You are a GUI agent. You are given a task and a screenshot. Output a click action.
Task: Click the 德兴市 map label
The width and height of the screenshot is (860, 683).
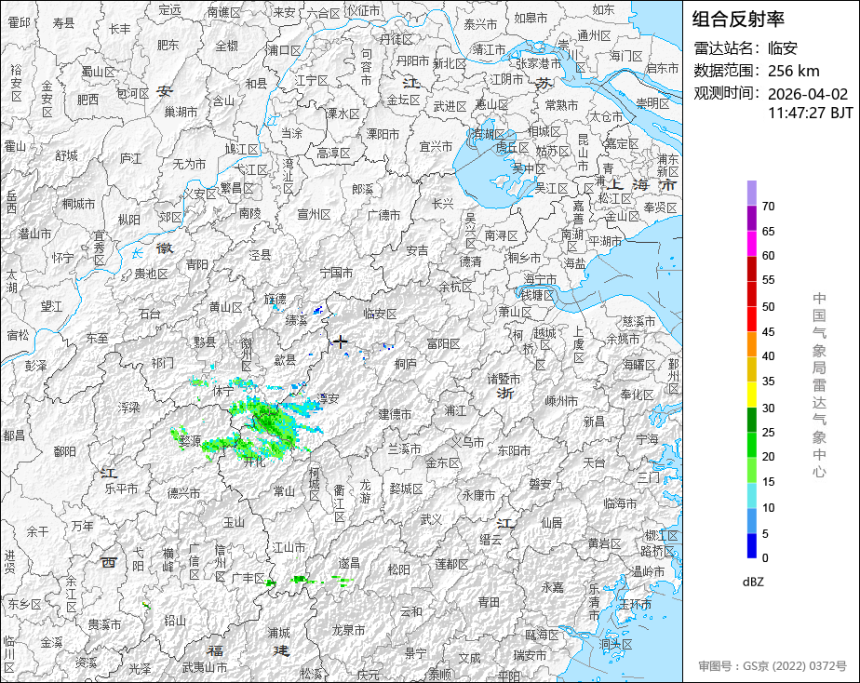pos(184,493)
